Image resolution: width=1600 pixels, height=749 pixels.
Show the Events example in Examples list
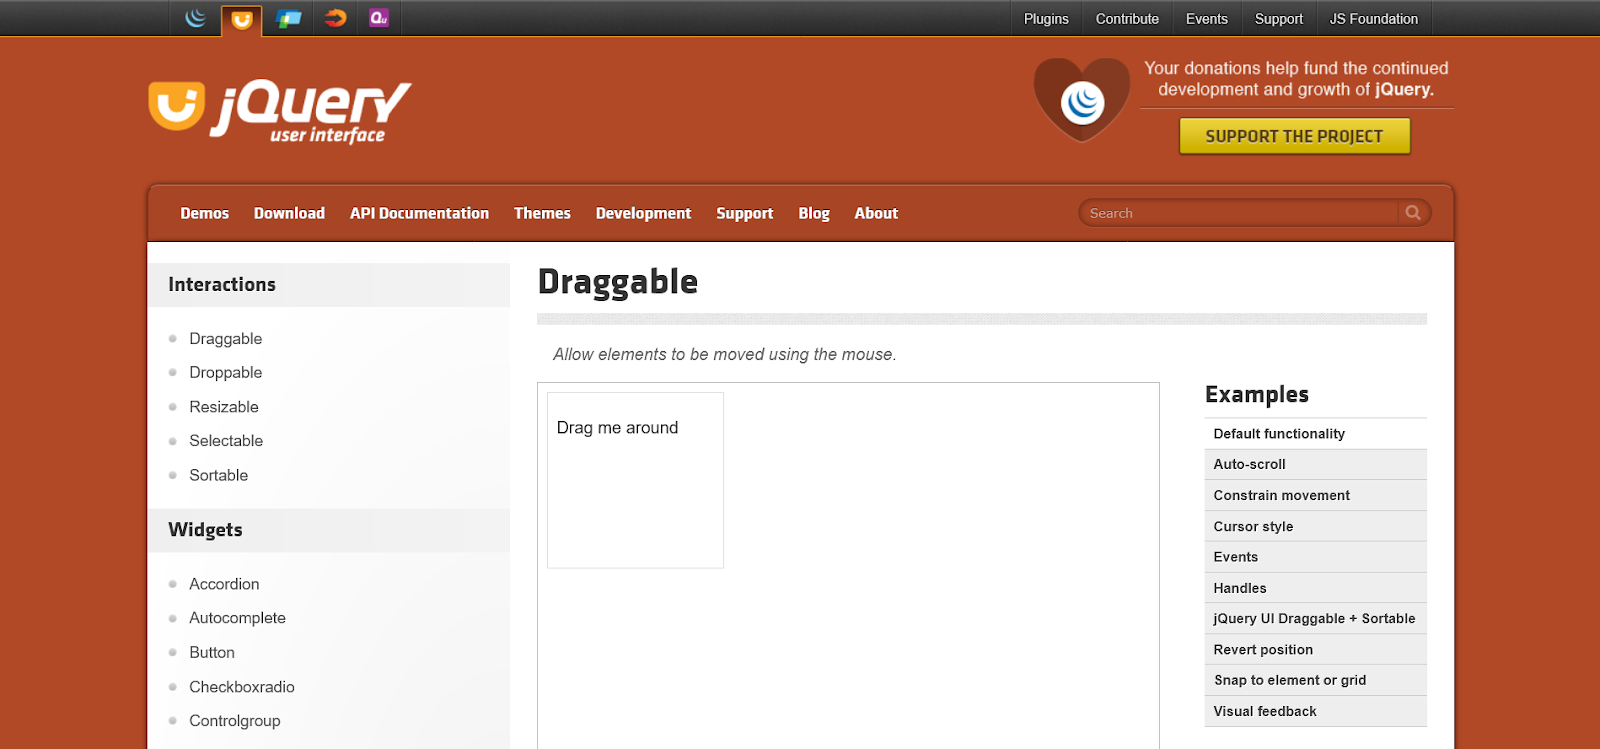click(x=1316, y=557)
